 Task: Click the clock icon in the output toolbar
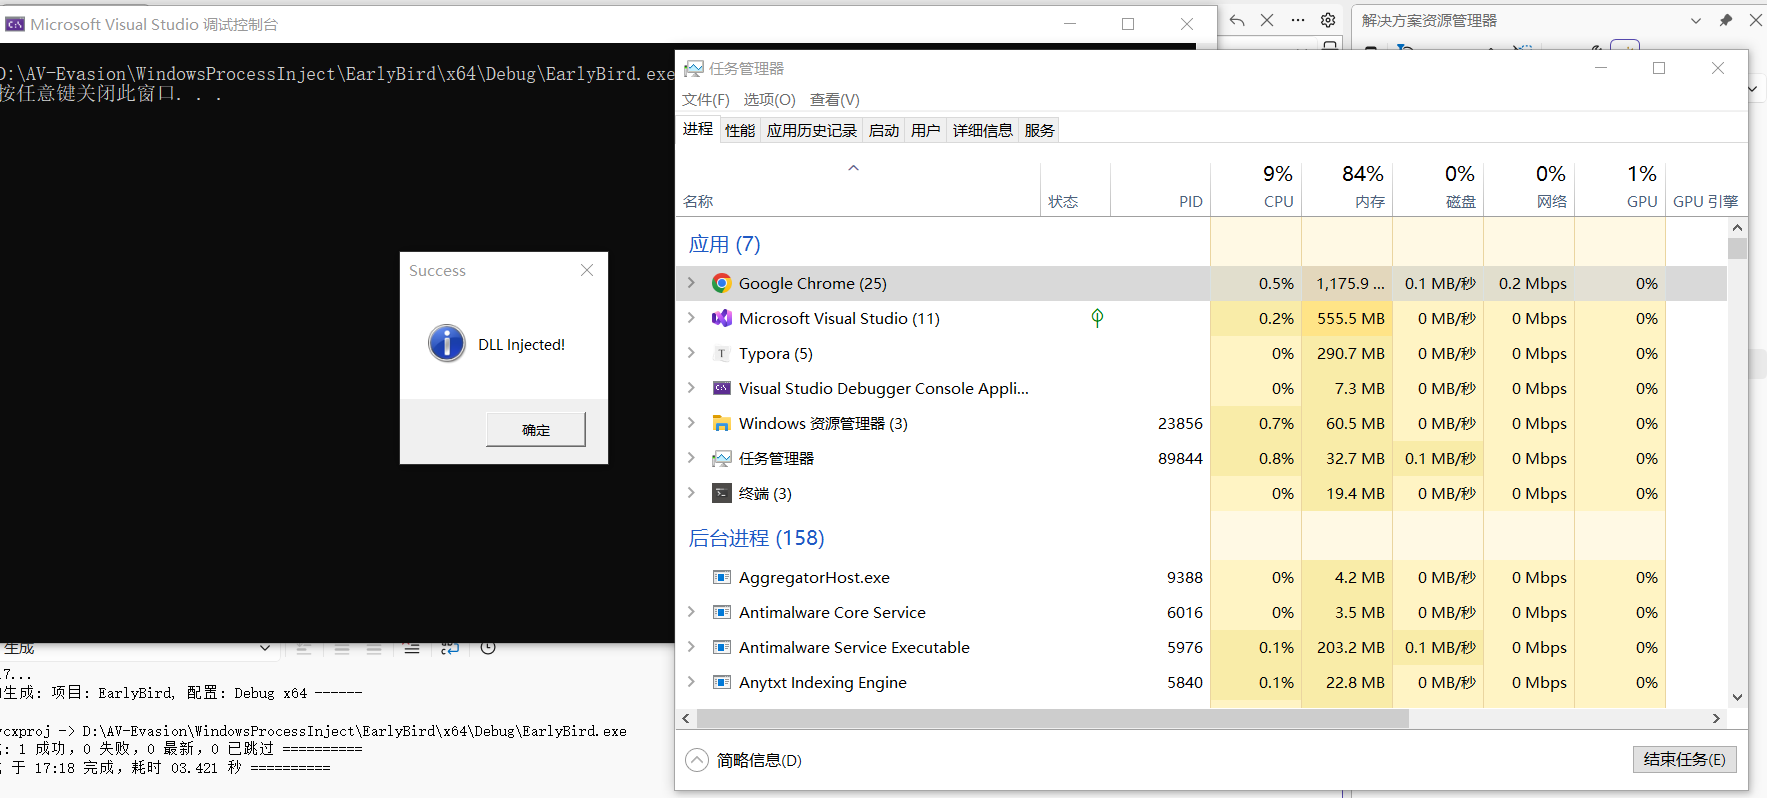[488, 648]
